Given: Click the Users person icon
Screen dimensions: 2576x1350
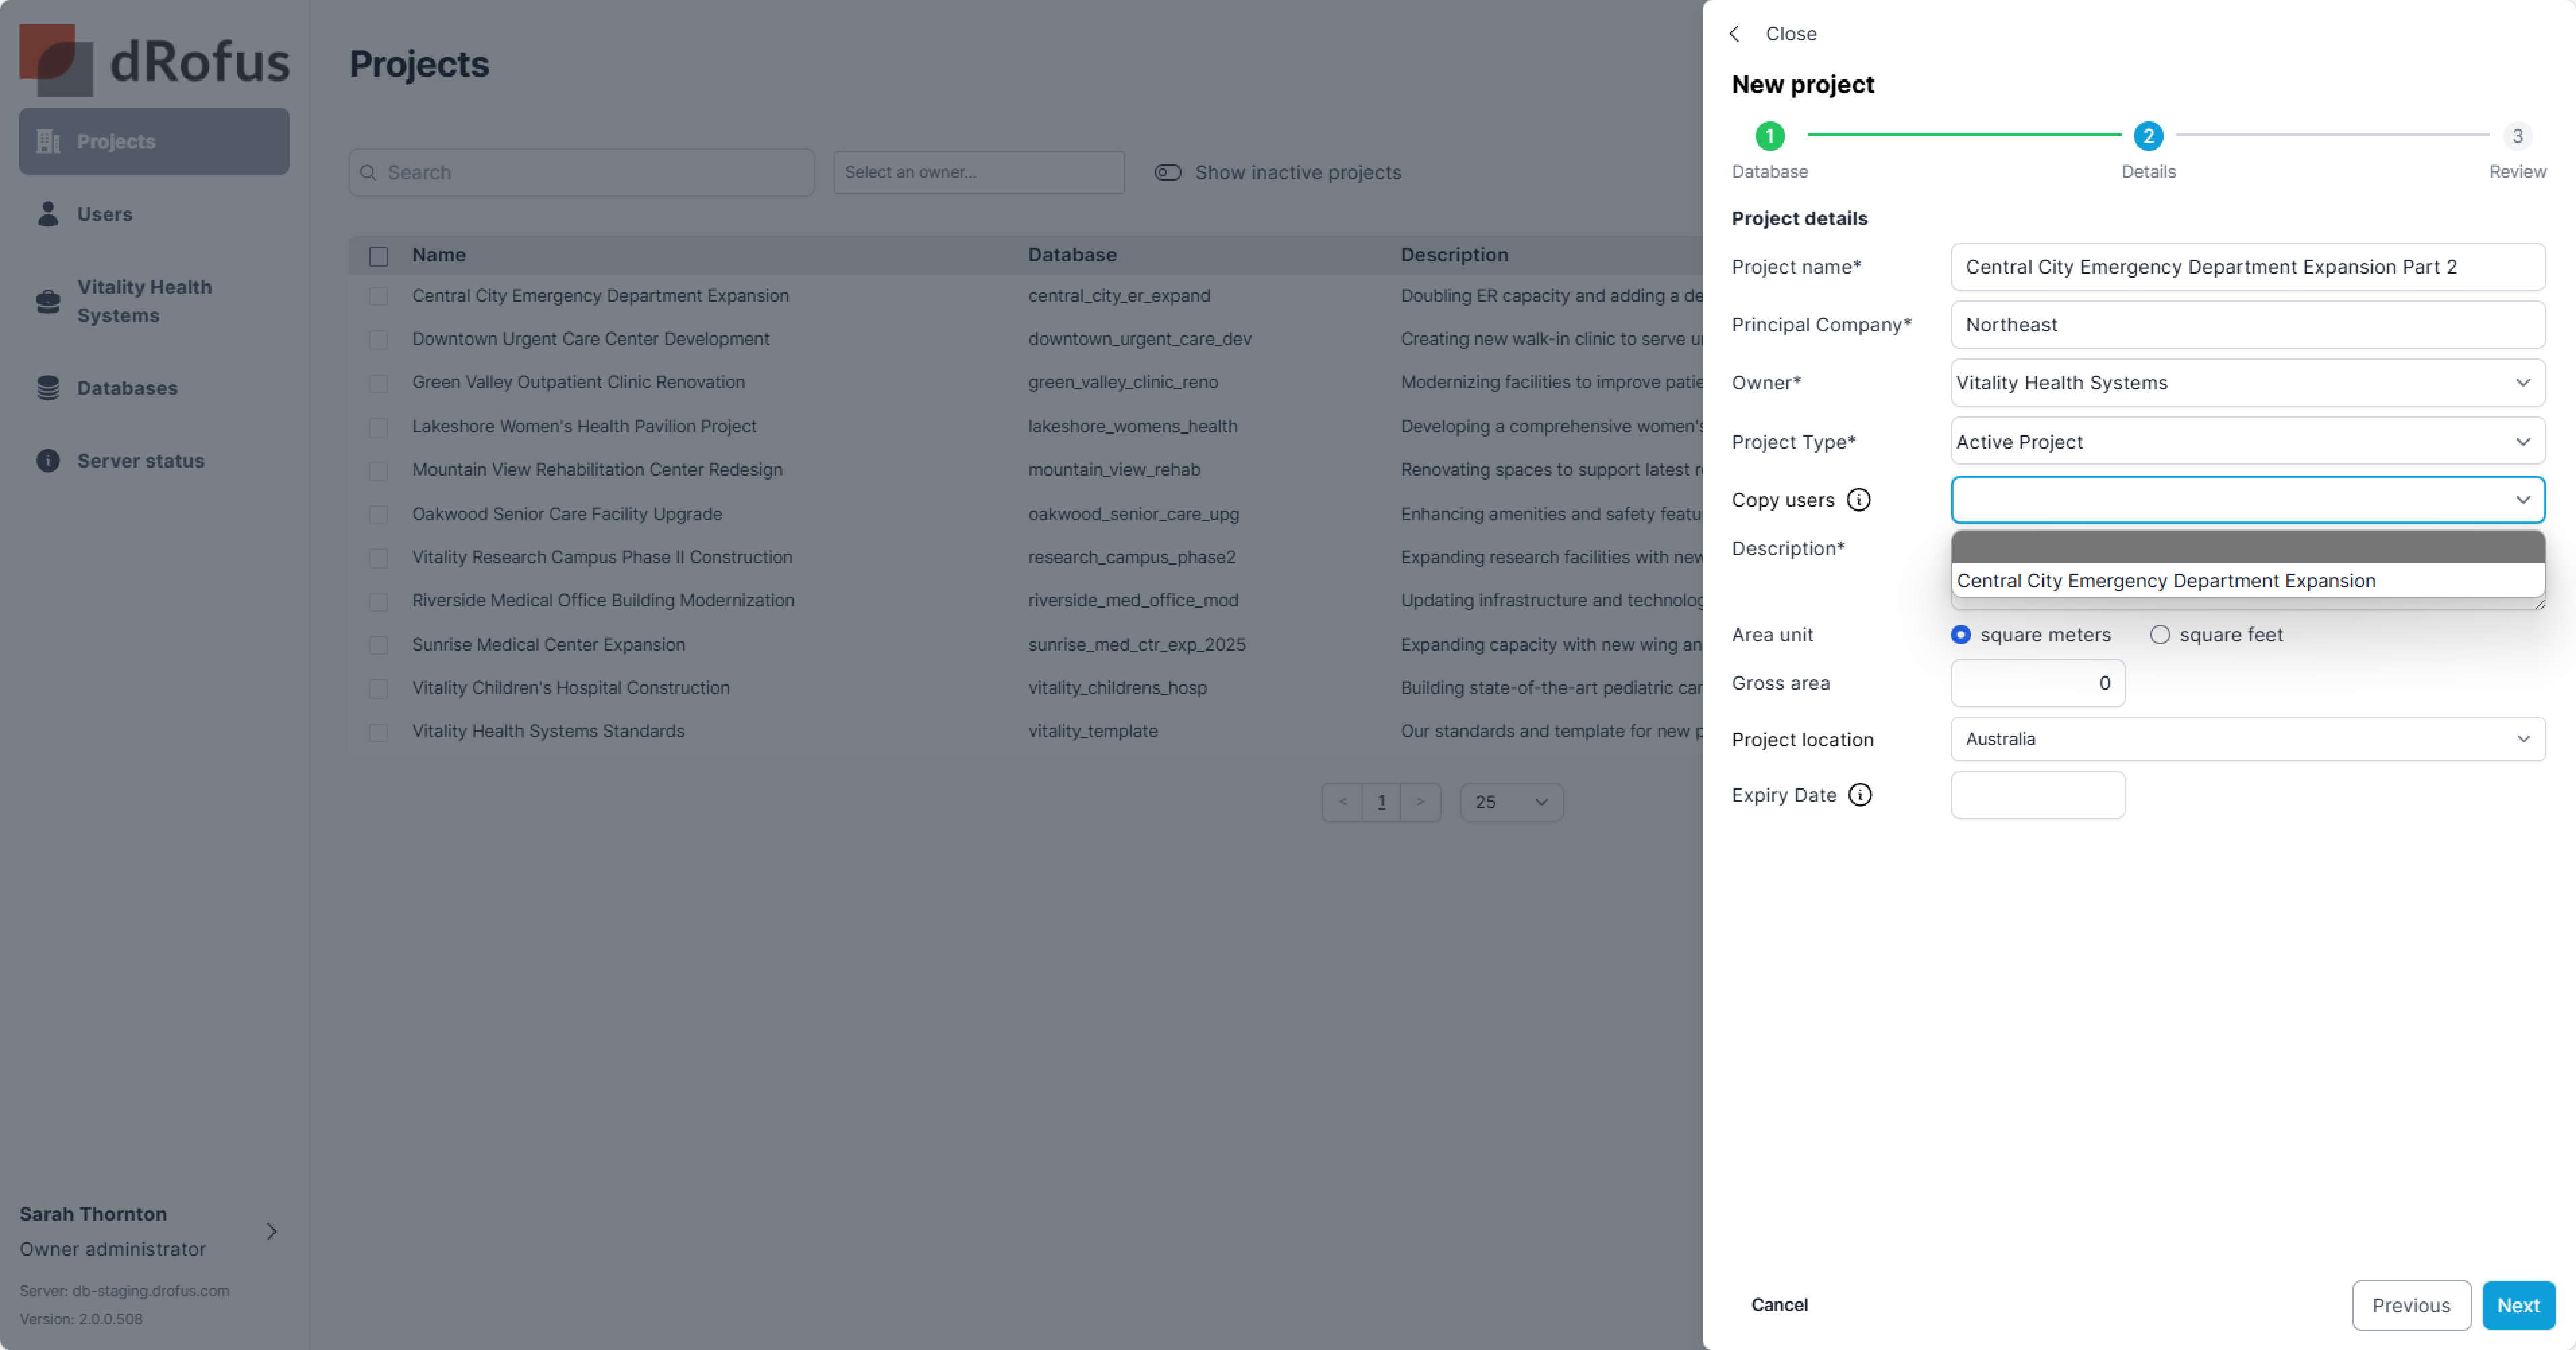Looking at the screenshot, I should click(48, 214).
